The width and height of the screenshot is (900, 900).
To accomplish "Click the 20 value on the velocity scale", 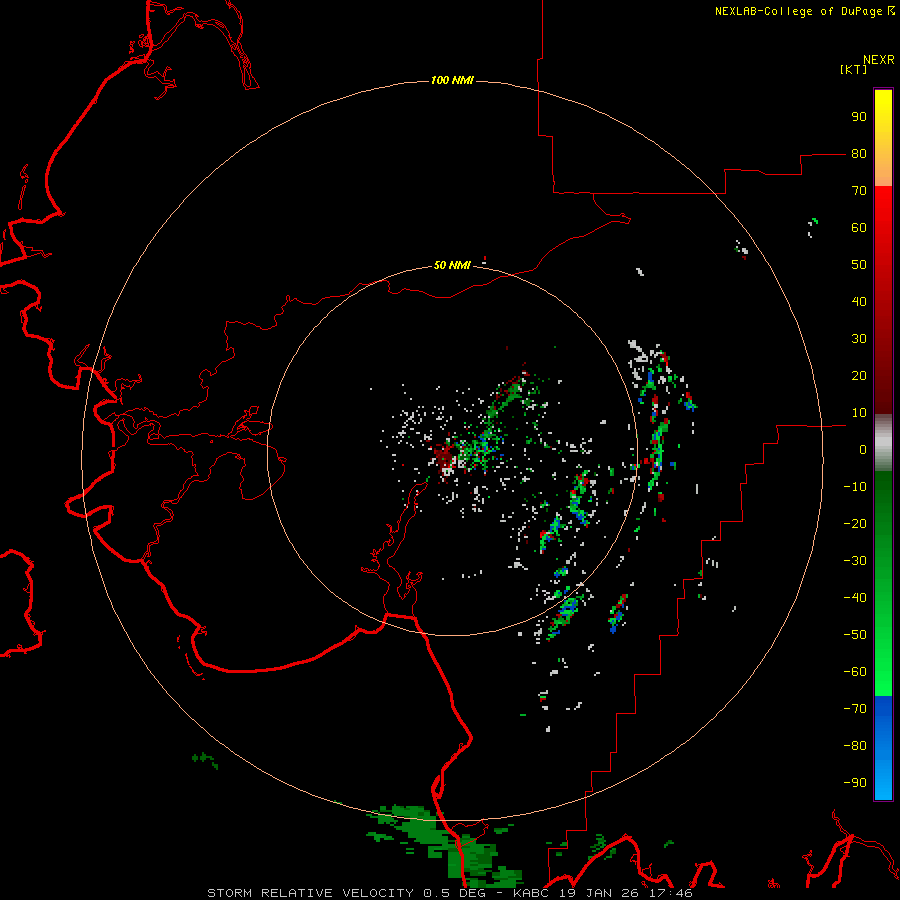I will (x=859, y=375).
